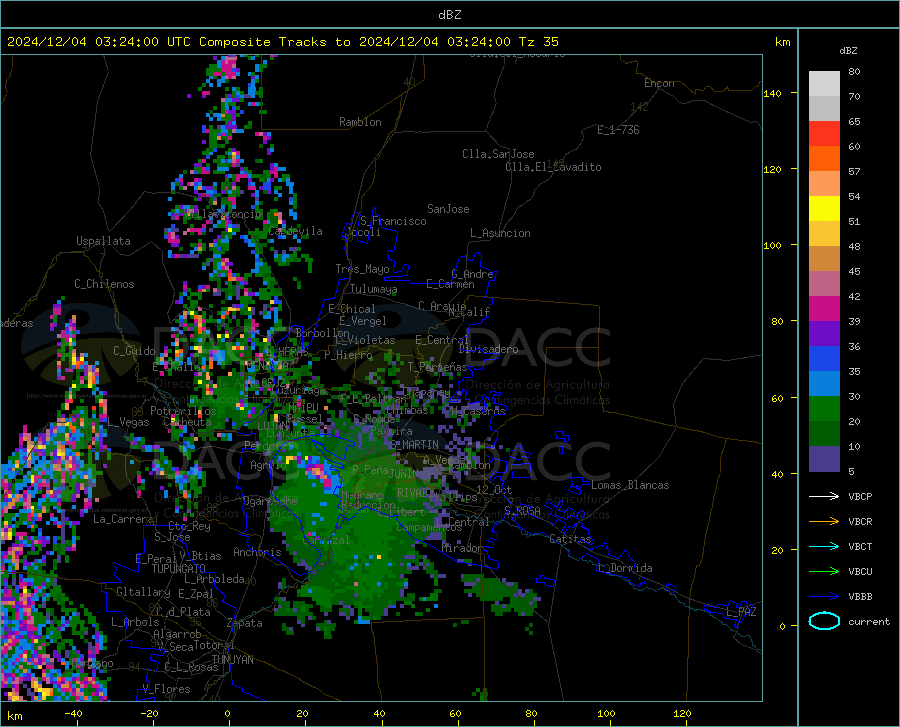Click the C_Chilenos map label
The height and width of the screenshot is (727, 900).
tap(104, 284)
